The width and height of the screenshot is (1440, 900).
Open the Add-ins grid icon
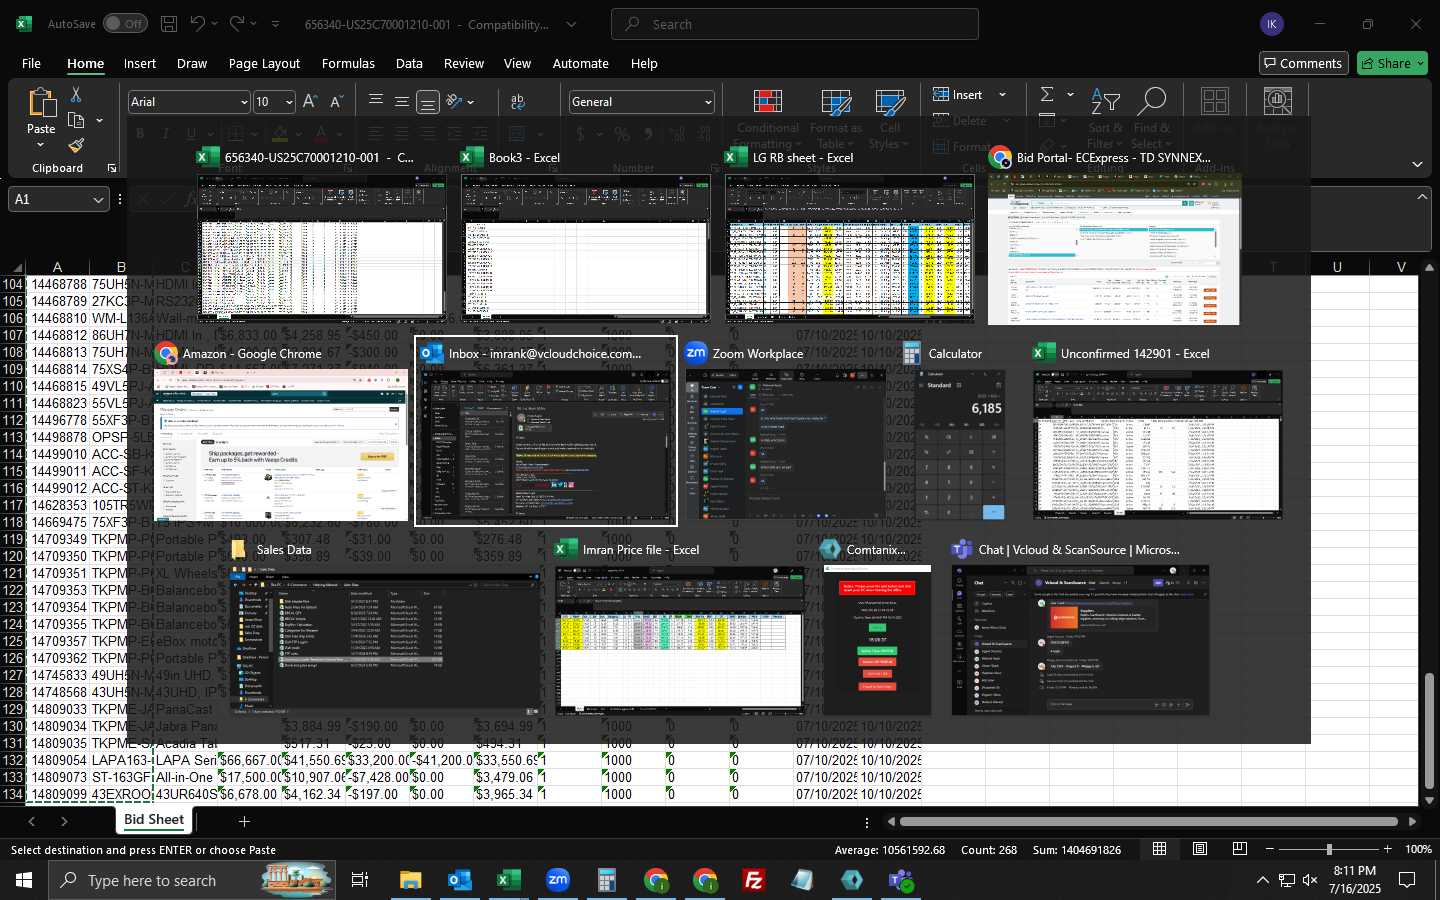coord(1215,101)
